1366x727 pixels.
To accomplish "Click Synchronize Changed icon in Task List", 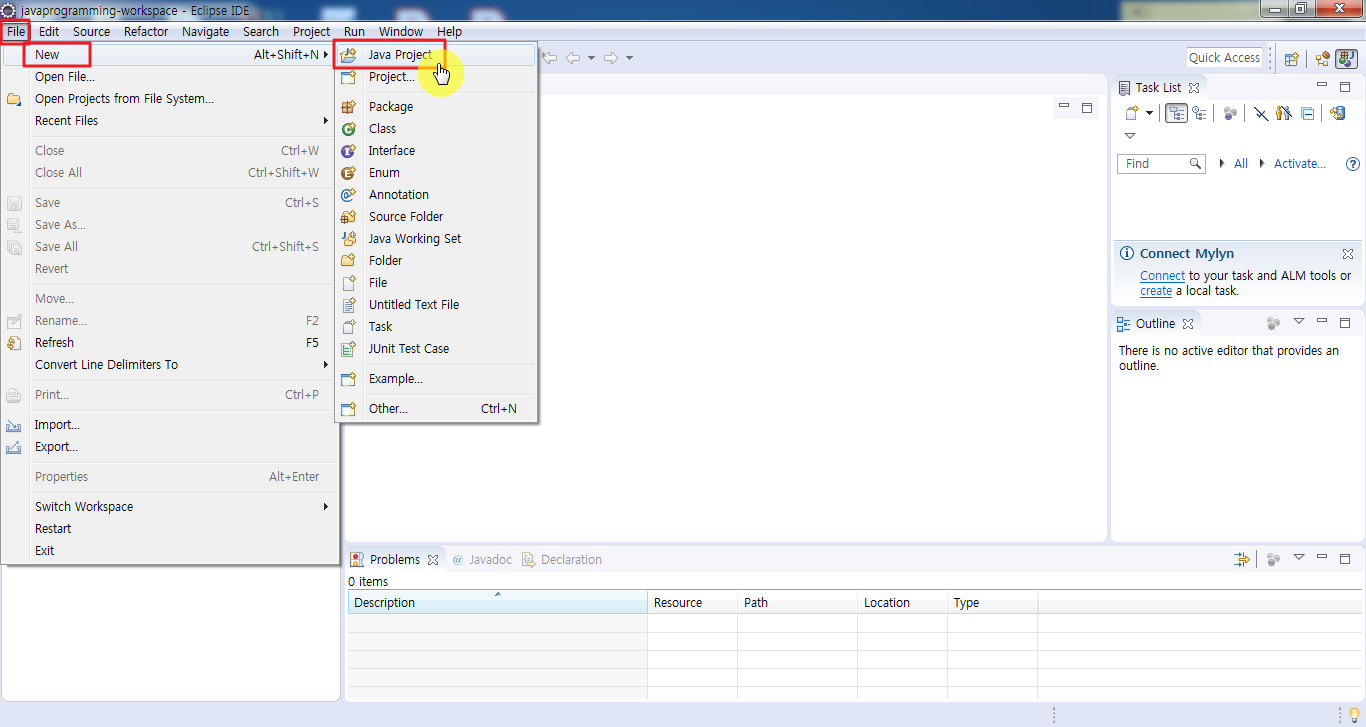I will pos(1338,113).
